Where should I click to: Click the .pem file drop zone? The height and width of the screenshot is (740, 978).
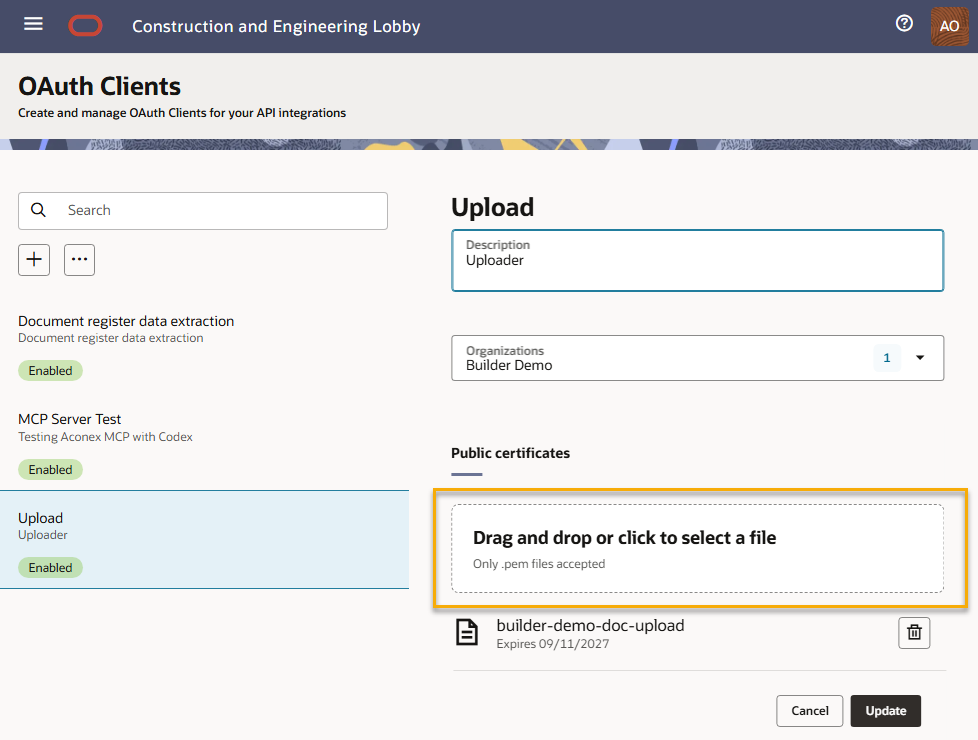(697, 548)
